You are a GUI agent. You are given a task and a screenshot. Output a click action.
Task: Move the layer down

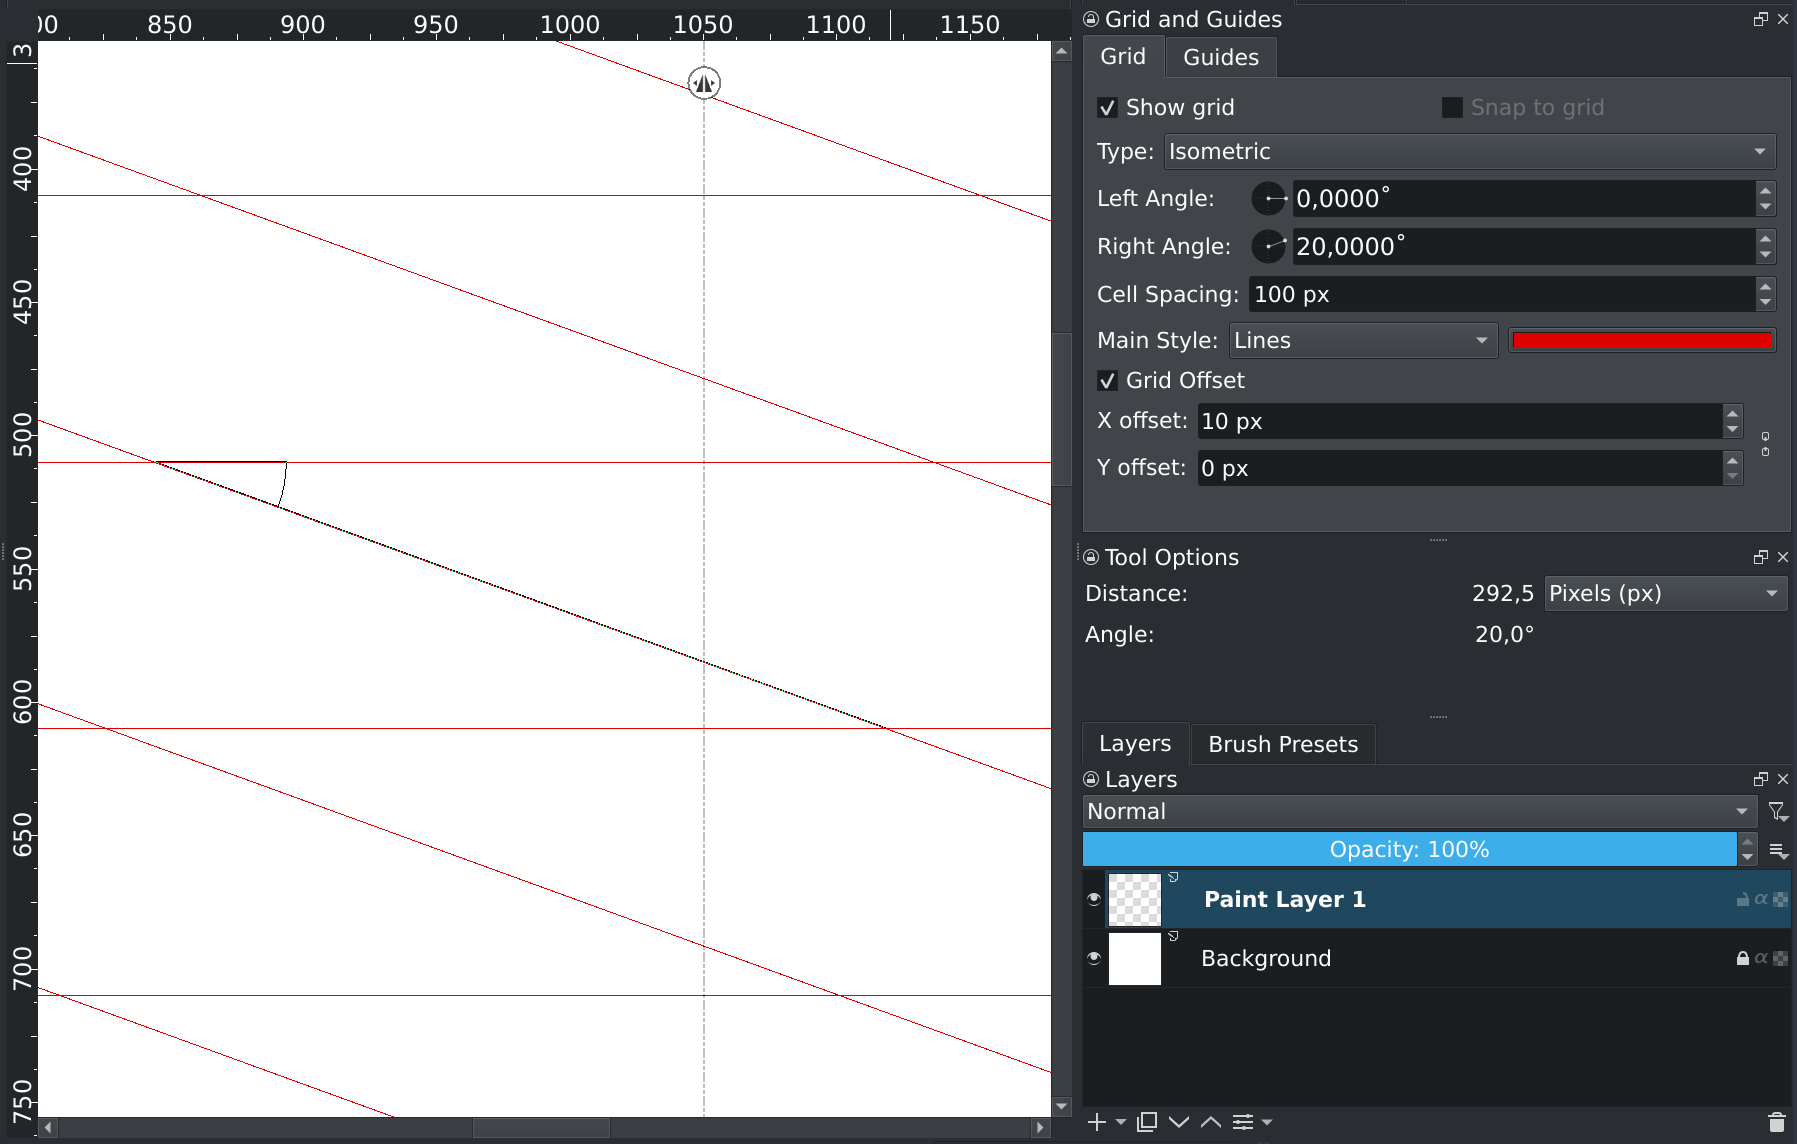pos(1179,1122)
